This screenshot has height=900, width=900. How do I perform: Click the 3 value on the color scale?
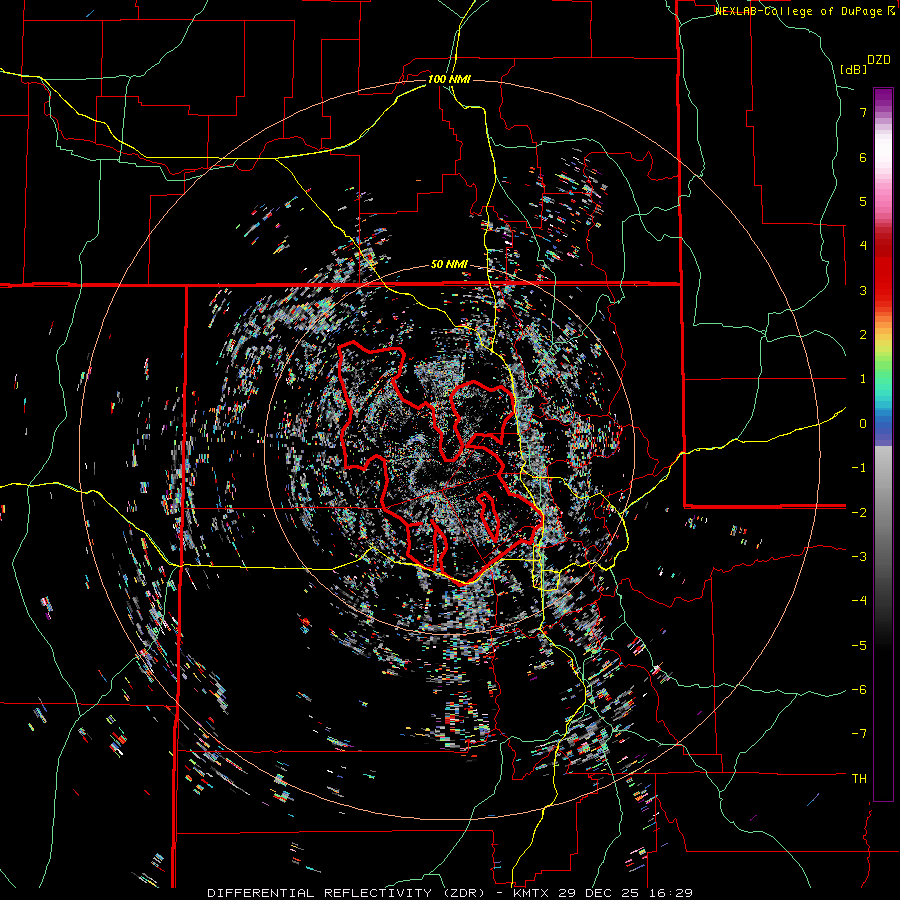click(863, 290)
